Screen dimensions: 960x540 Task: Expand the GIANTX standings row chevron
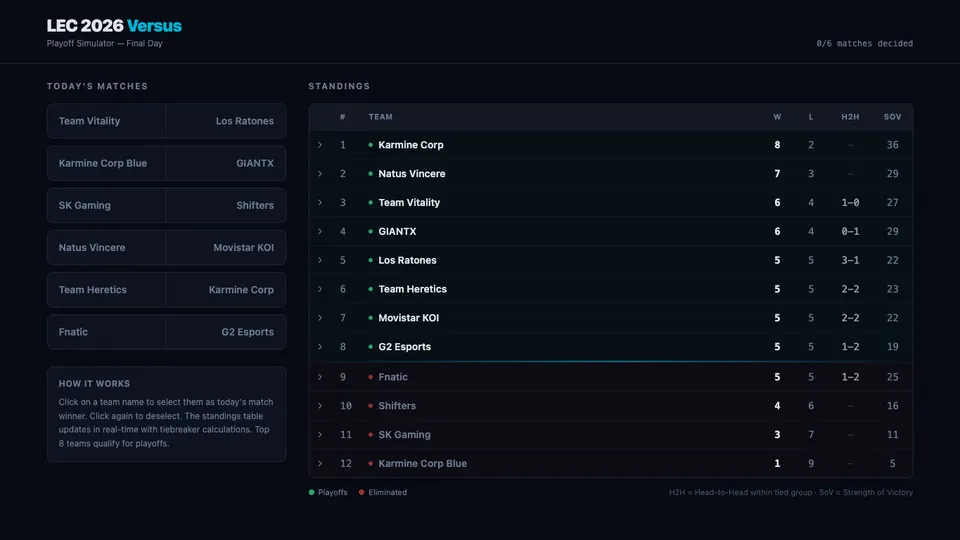[x=320, y=231]
